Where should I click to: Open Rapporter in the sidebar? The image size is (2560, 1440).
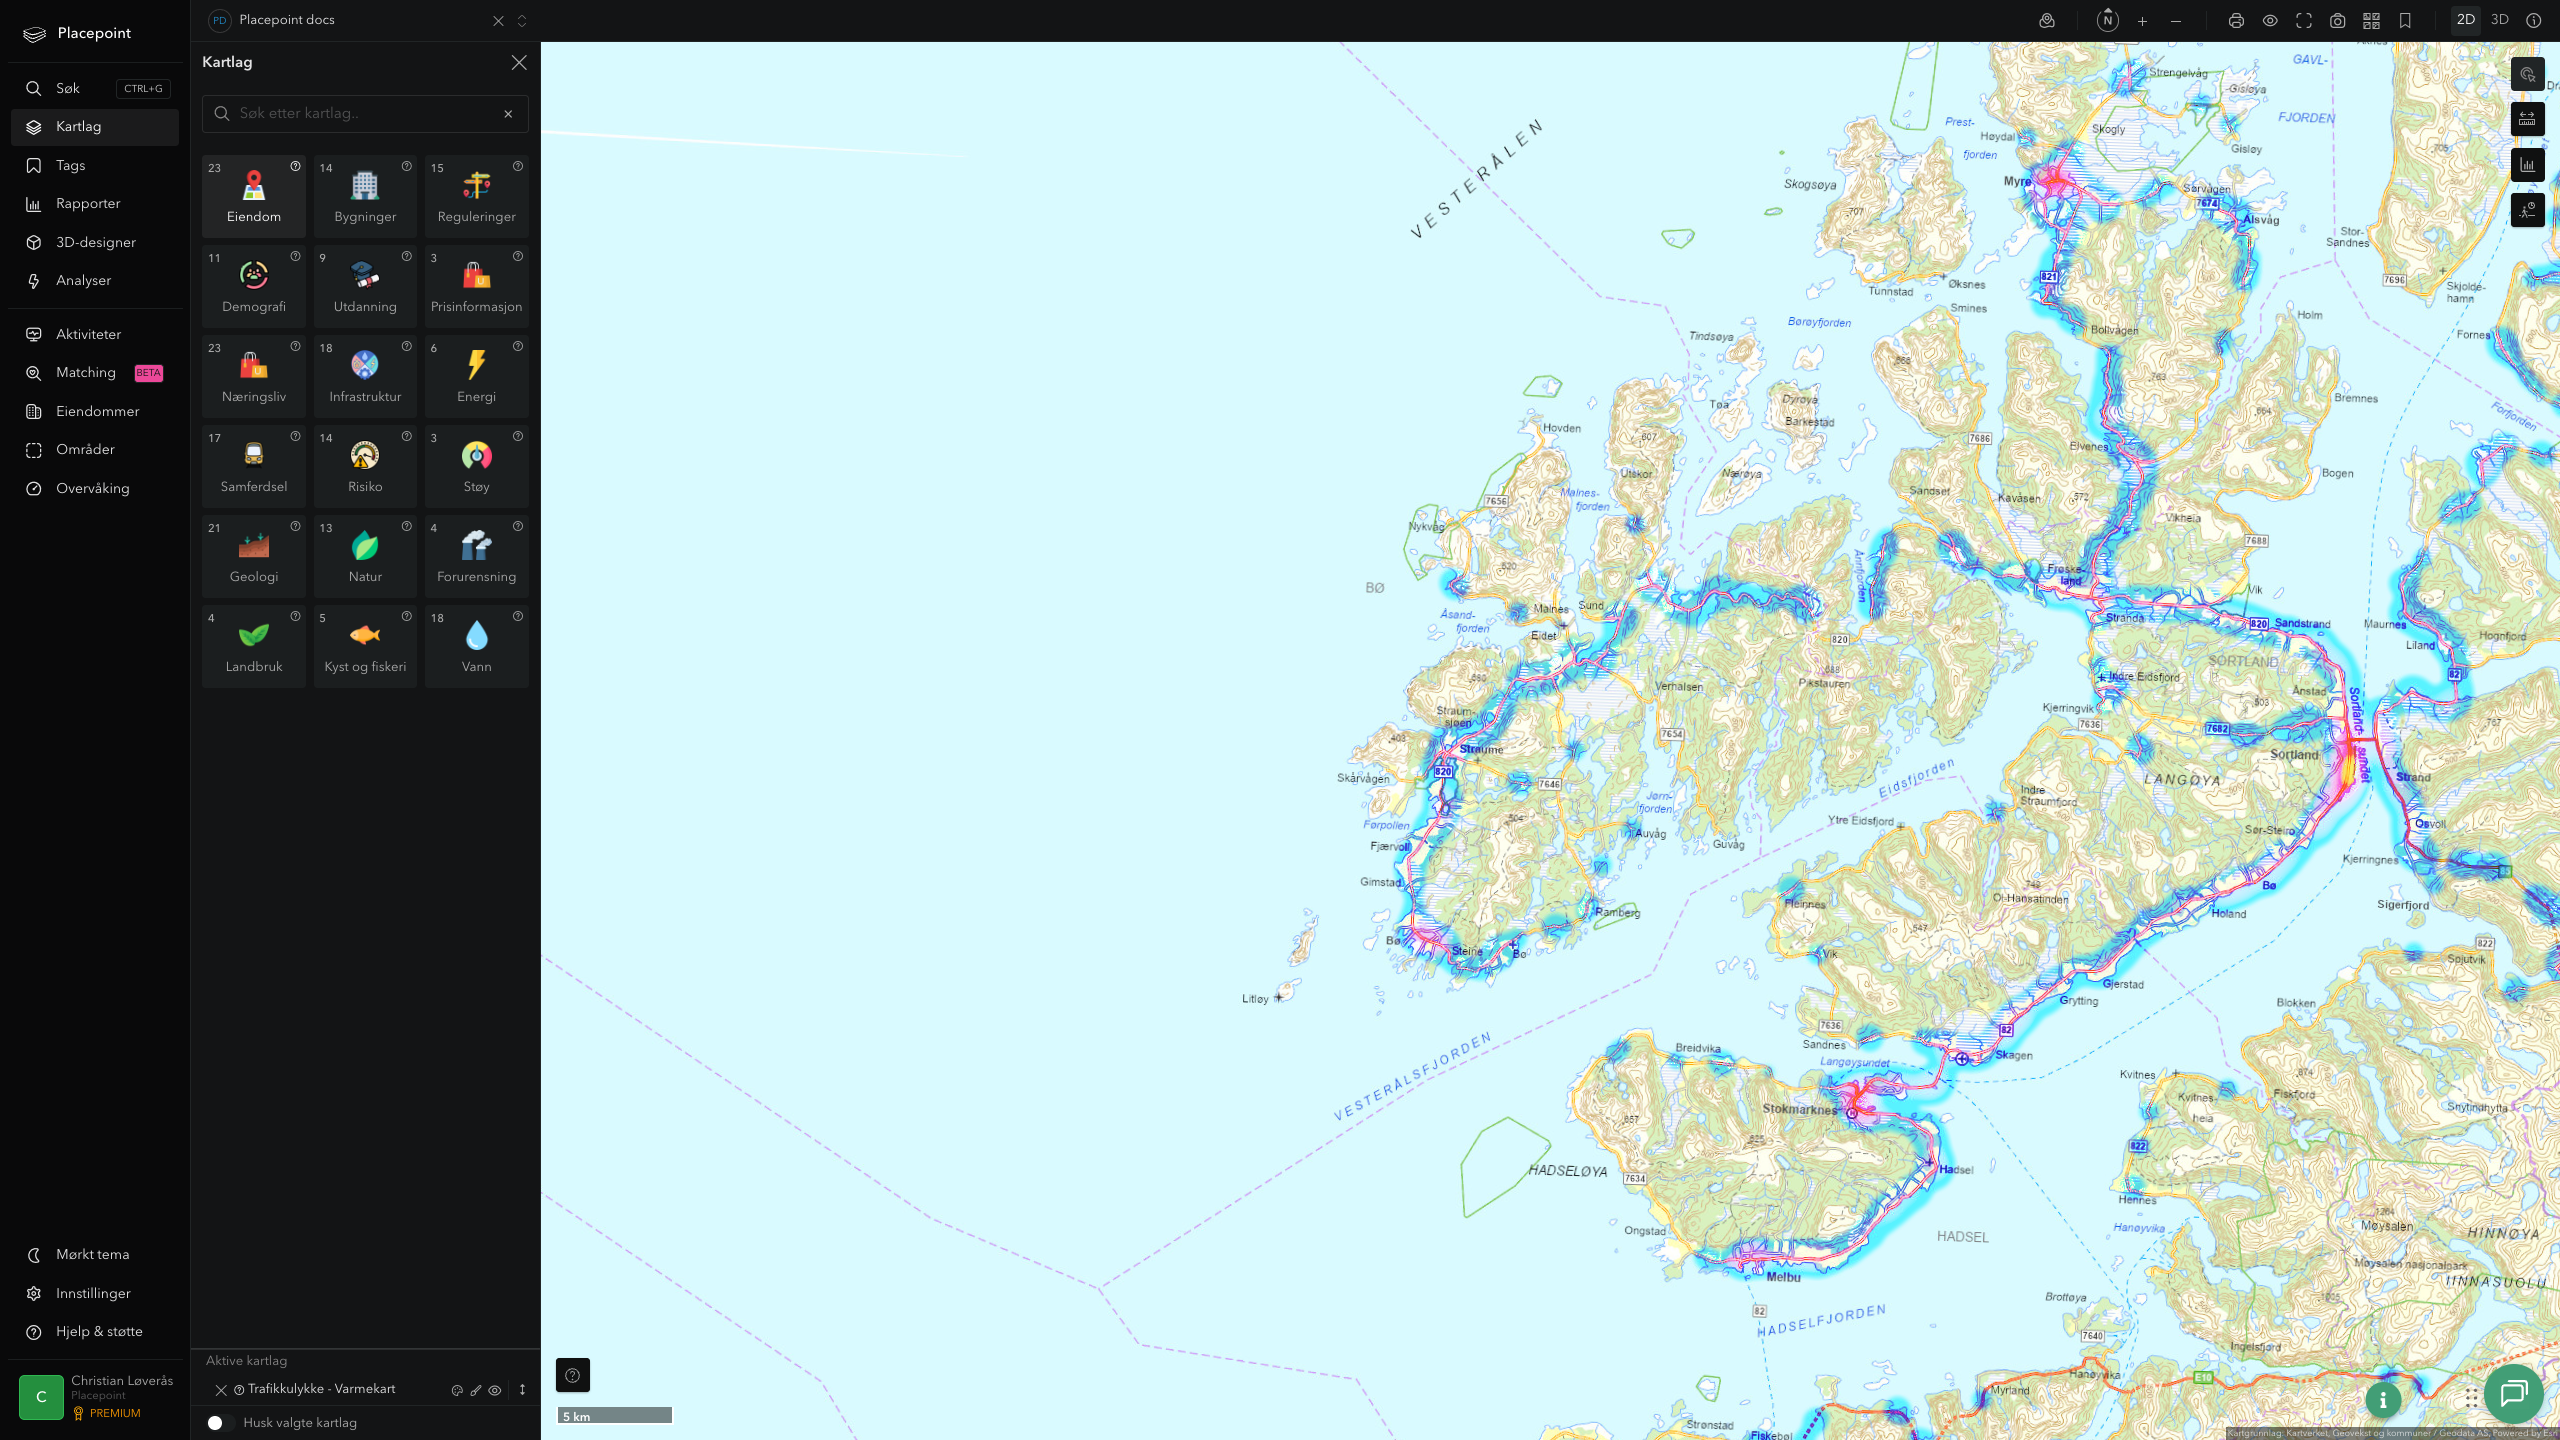coord(95,204)
